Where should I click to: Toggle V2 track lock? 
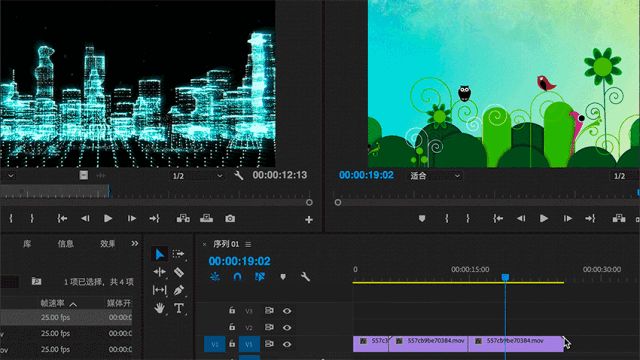[x=232, y=327]
